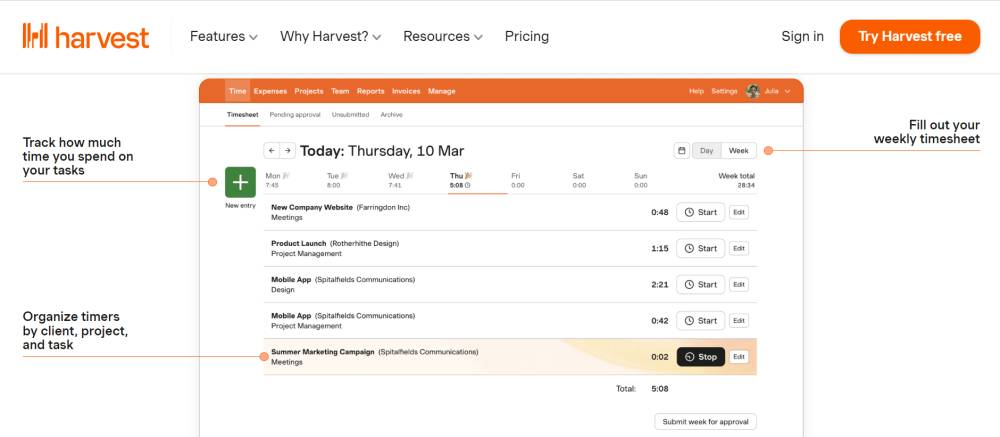1000x437 pixels.
Task: Open the calendar date picker icon
Action: pyautogui.click(x=681, y=151)
